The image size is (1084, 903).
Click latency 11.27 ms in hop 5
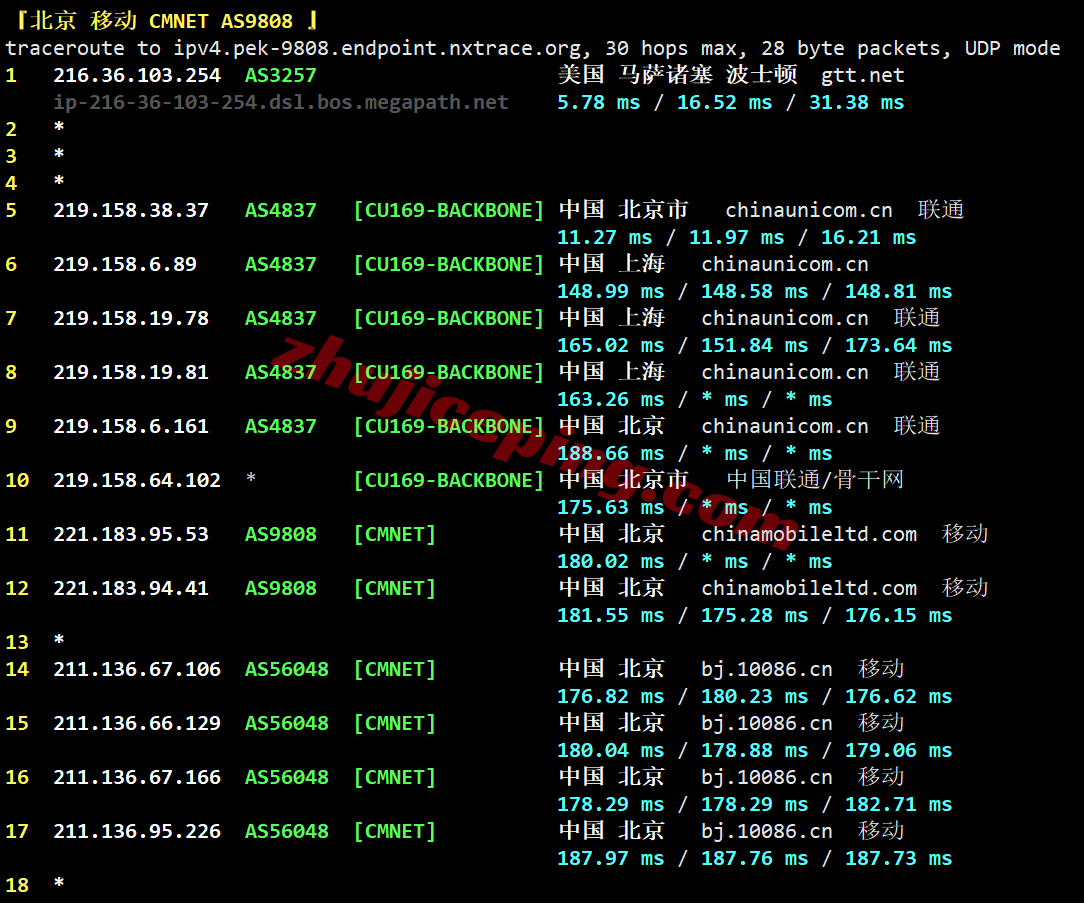point(605,237)
